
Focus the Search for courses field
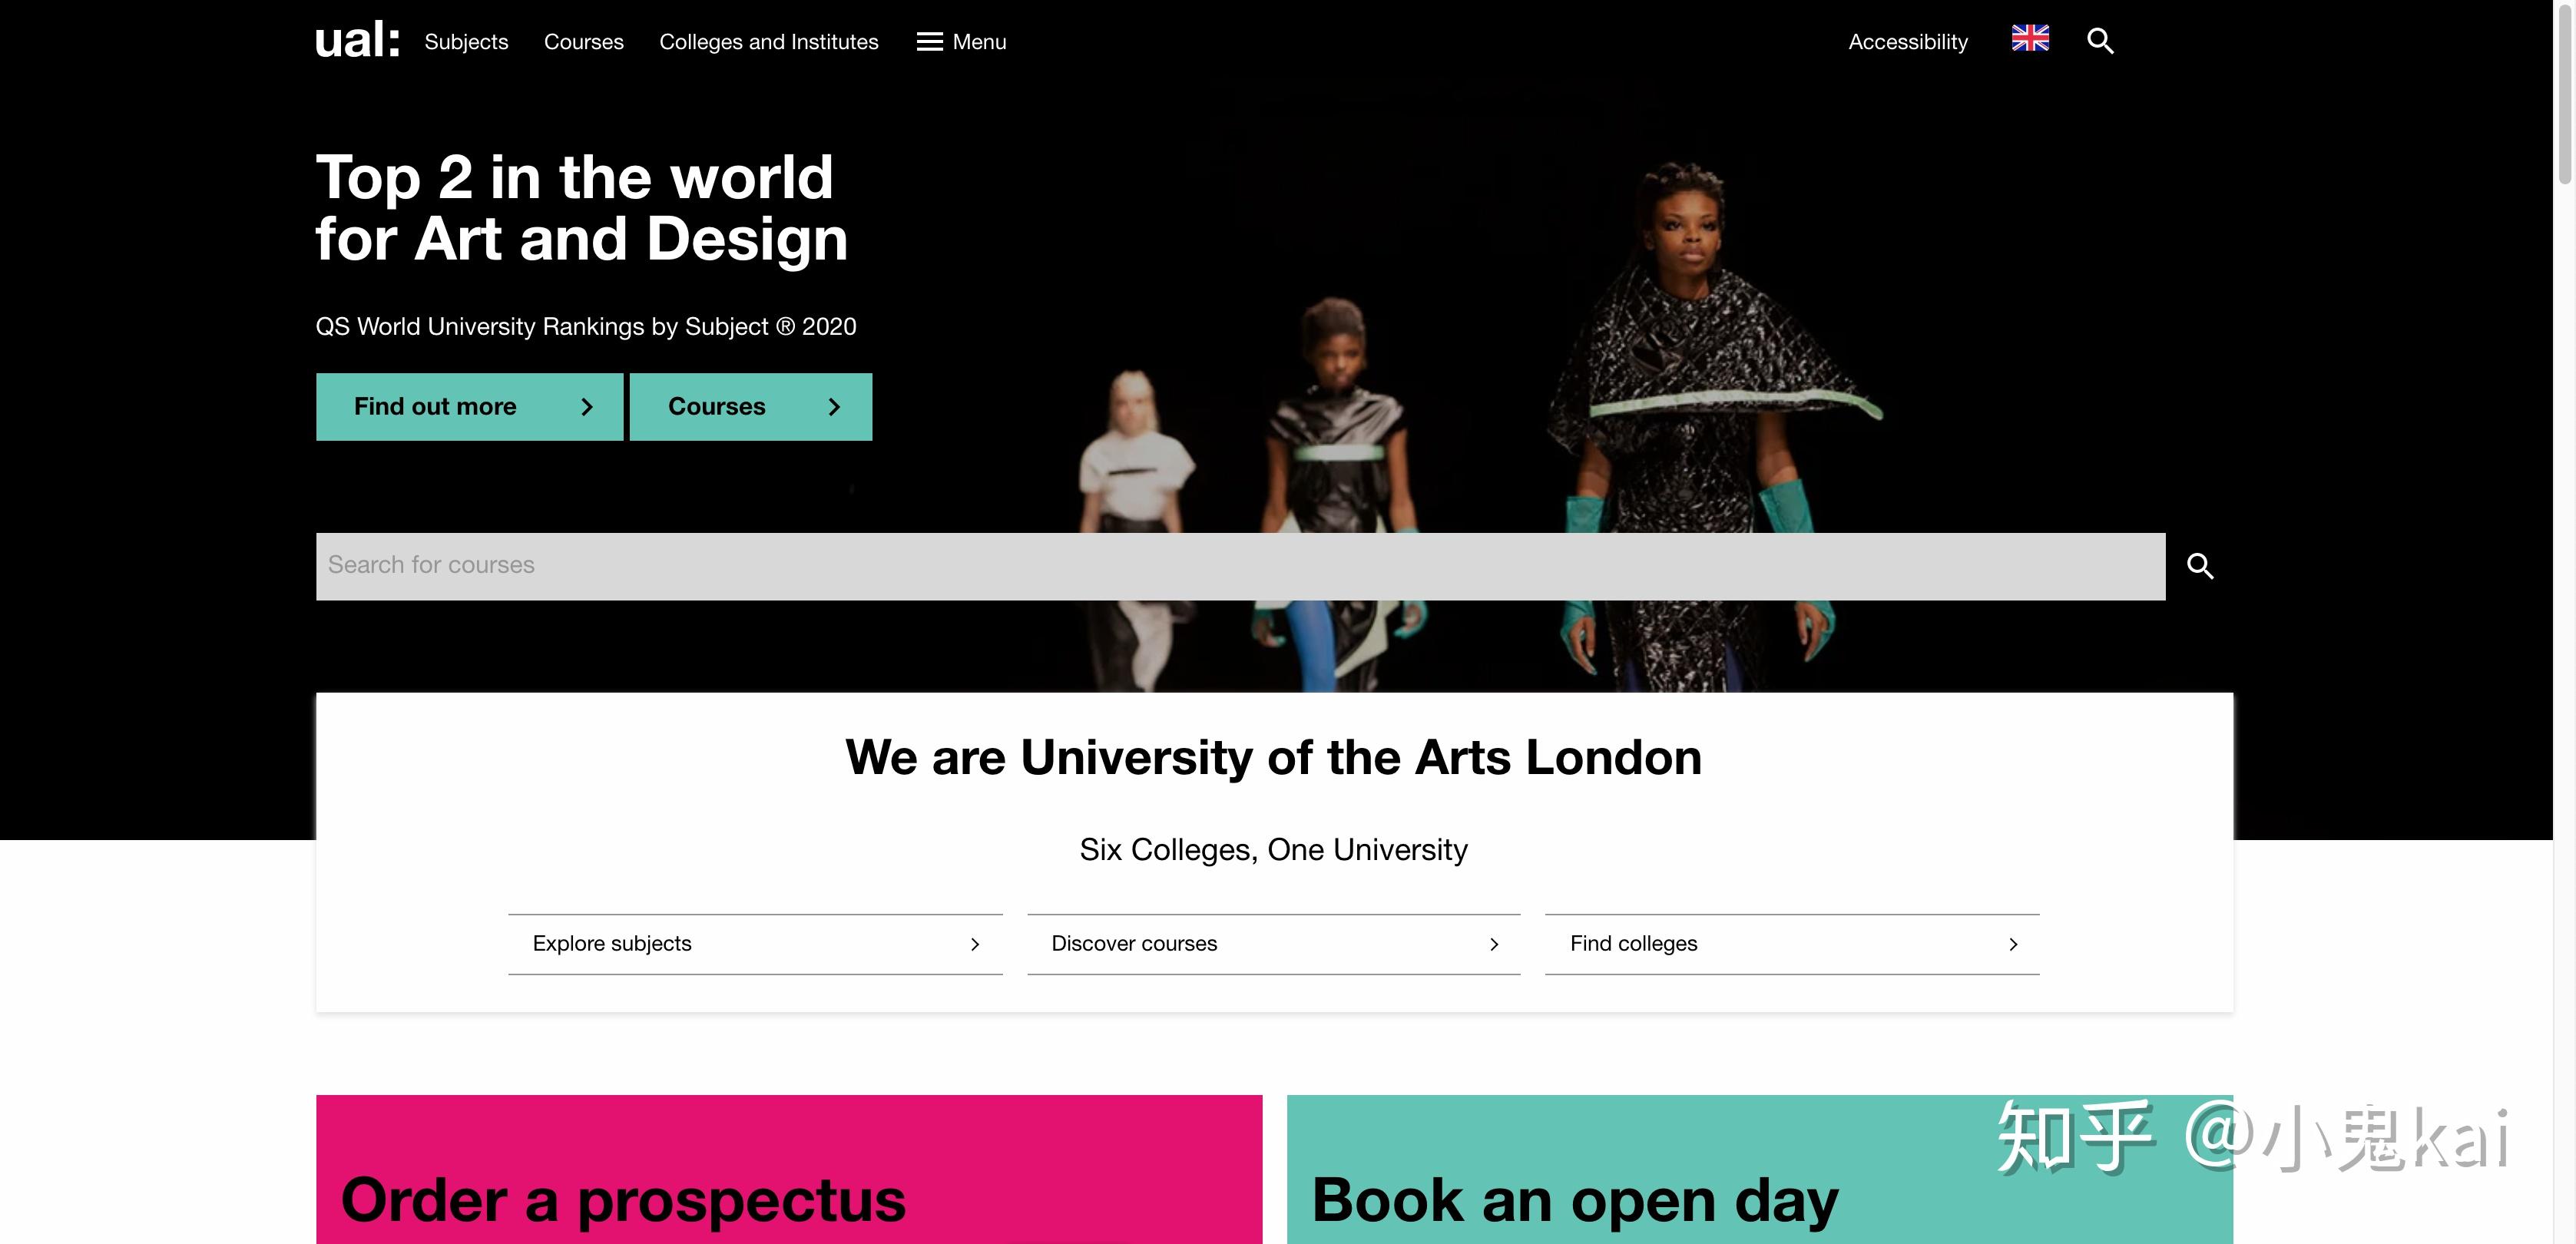point(1241,566)
